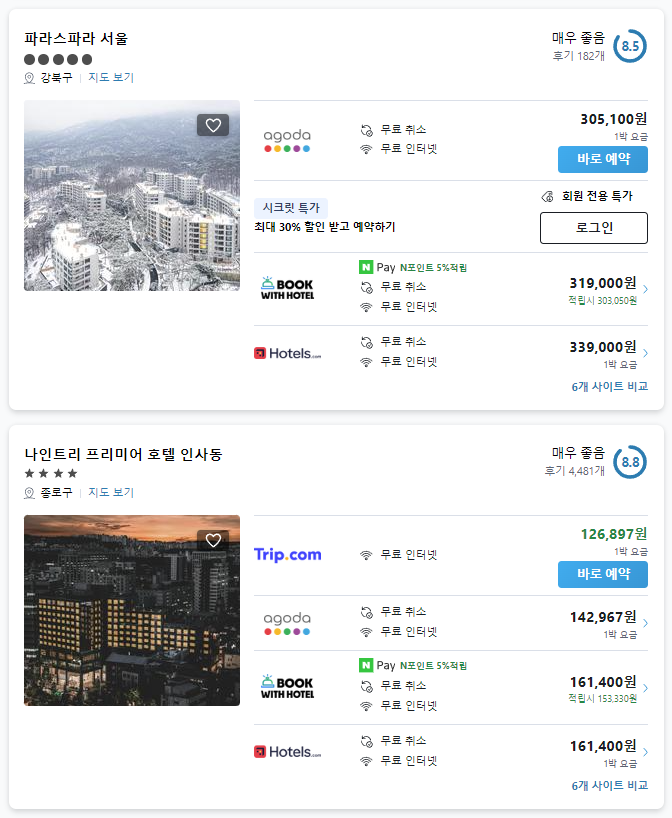
Task: Click the Hotels.com logo on 나인트리 listing
Action: 290,751
